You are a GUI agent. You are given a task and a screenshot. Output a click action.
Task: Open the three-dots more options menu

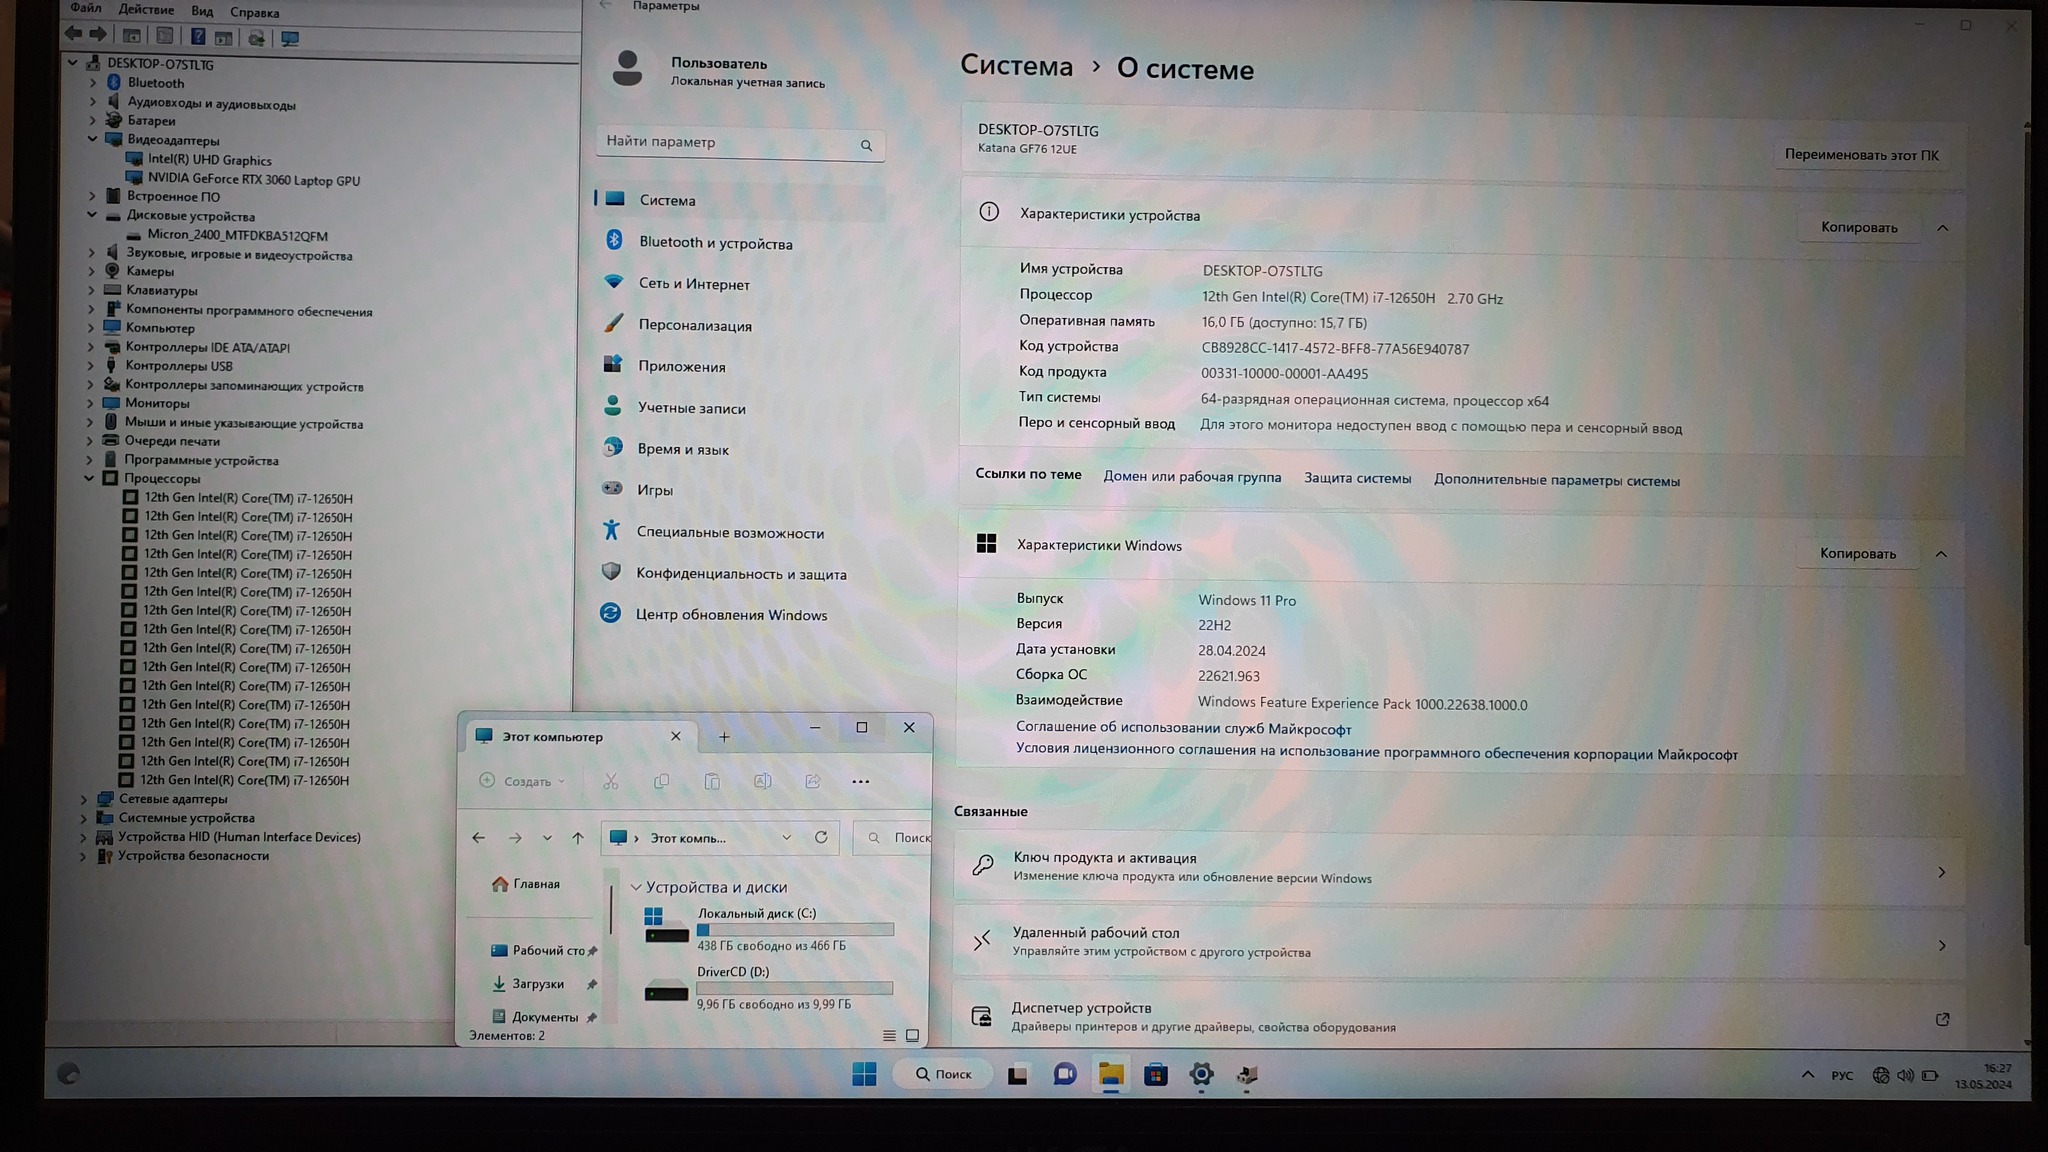click(860, 781)
